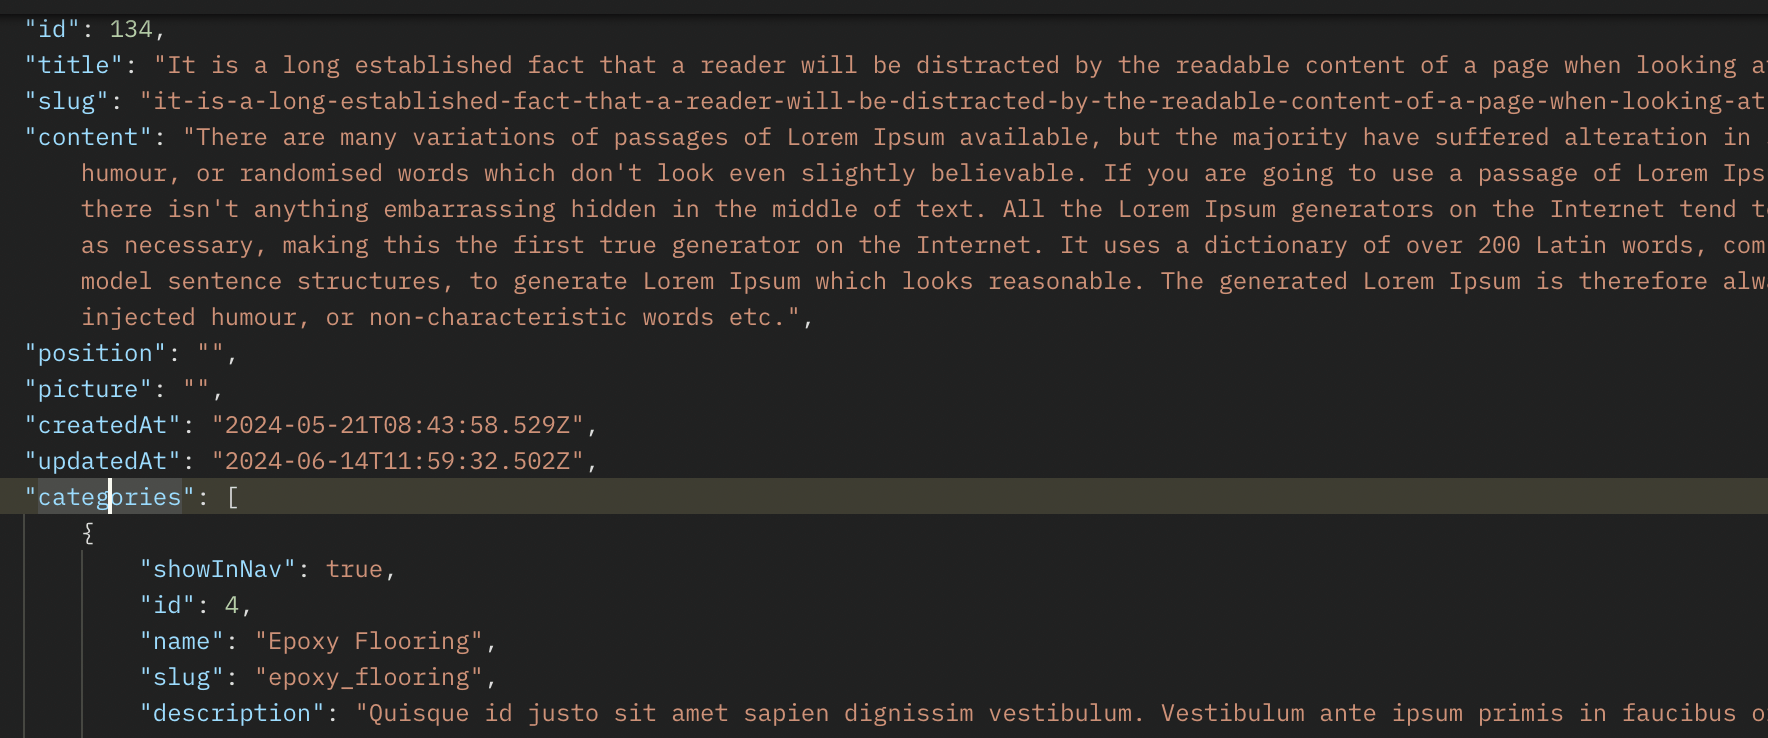The width and height of the screenshot is (1768, 738).
Task: Click the nested id value 4
Action: pyautogui.click(x=232, y=605)
